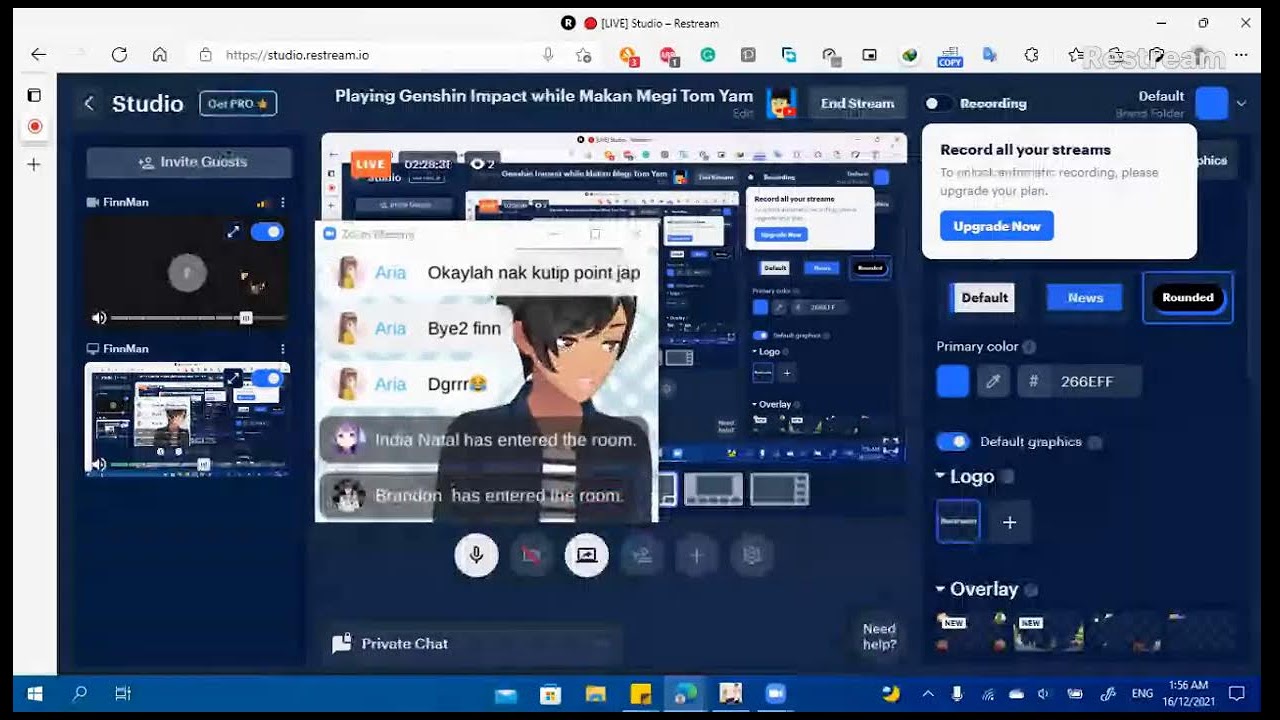Open the browser home page

coord(159,55)
